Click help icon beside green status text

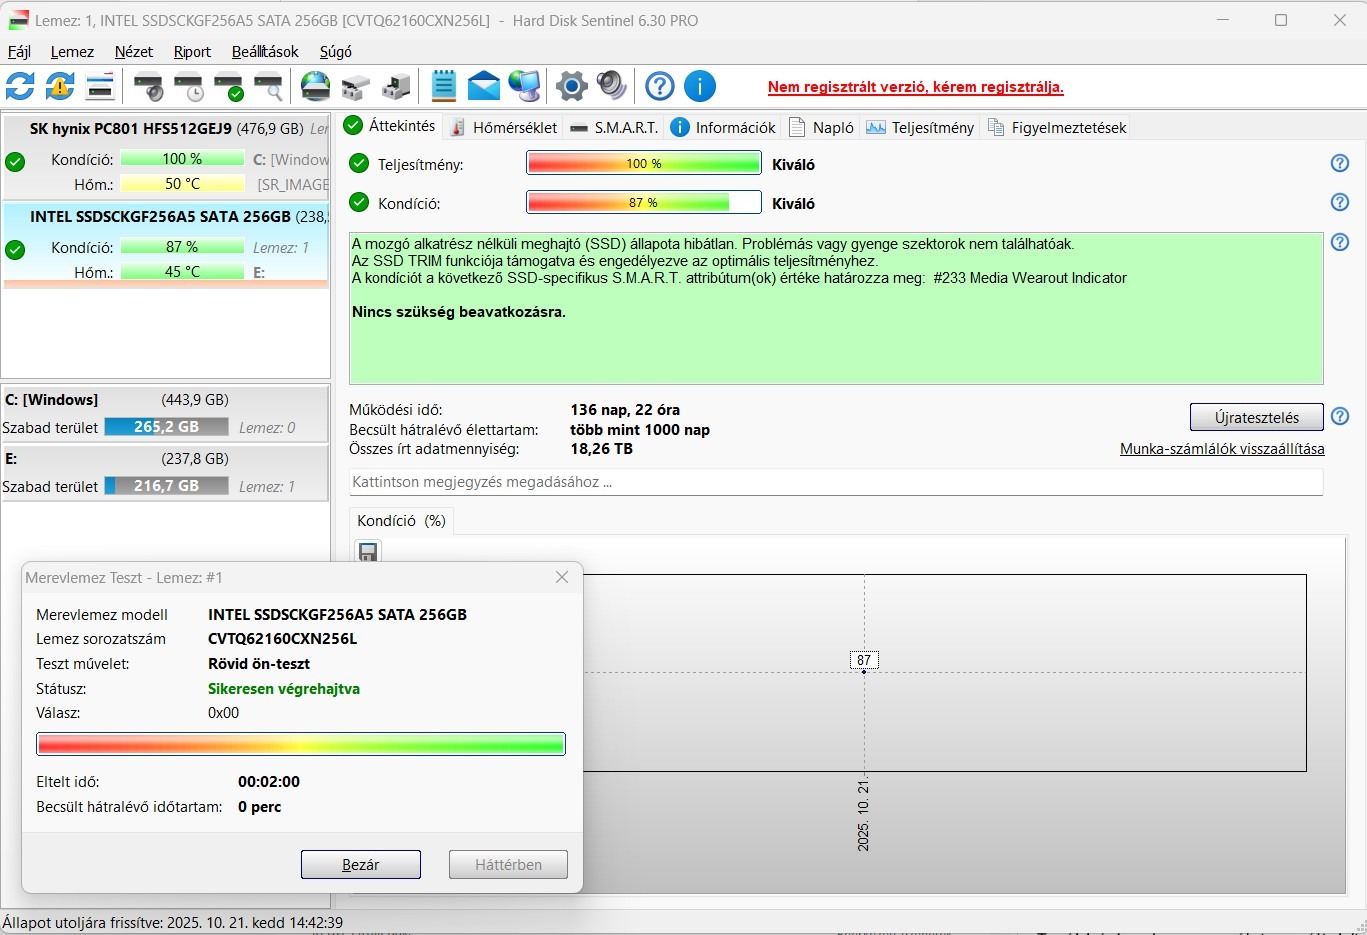pyautogui.click(x=1340, y=242)
